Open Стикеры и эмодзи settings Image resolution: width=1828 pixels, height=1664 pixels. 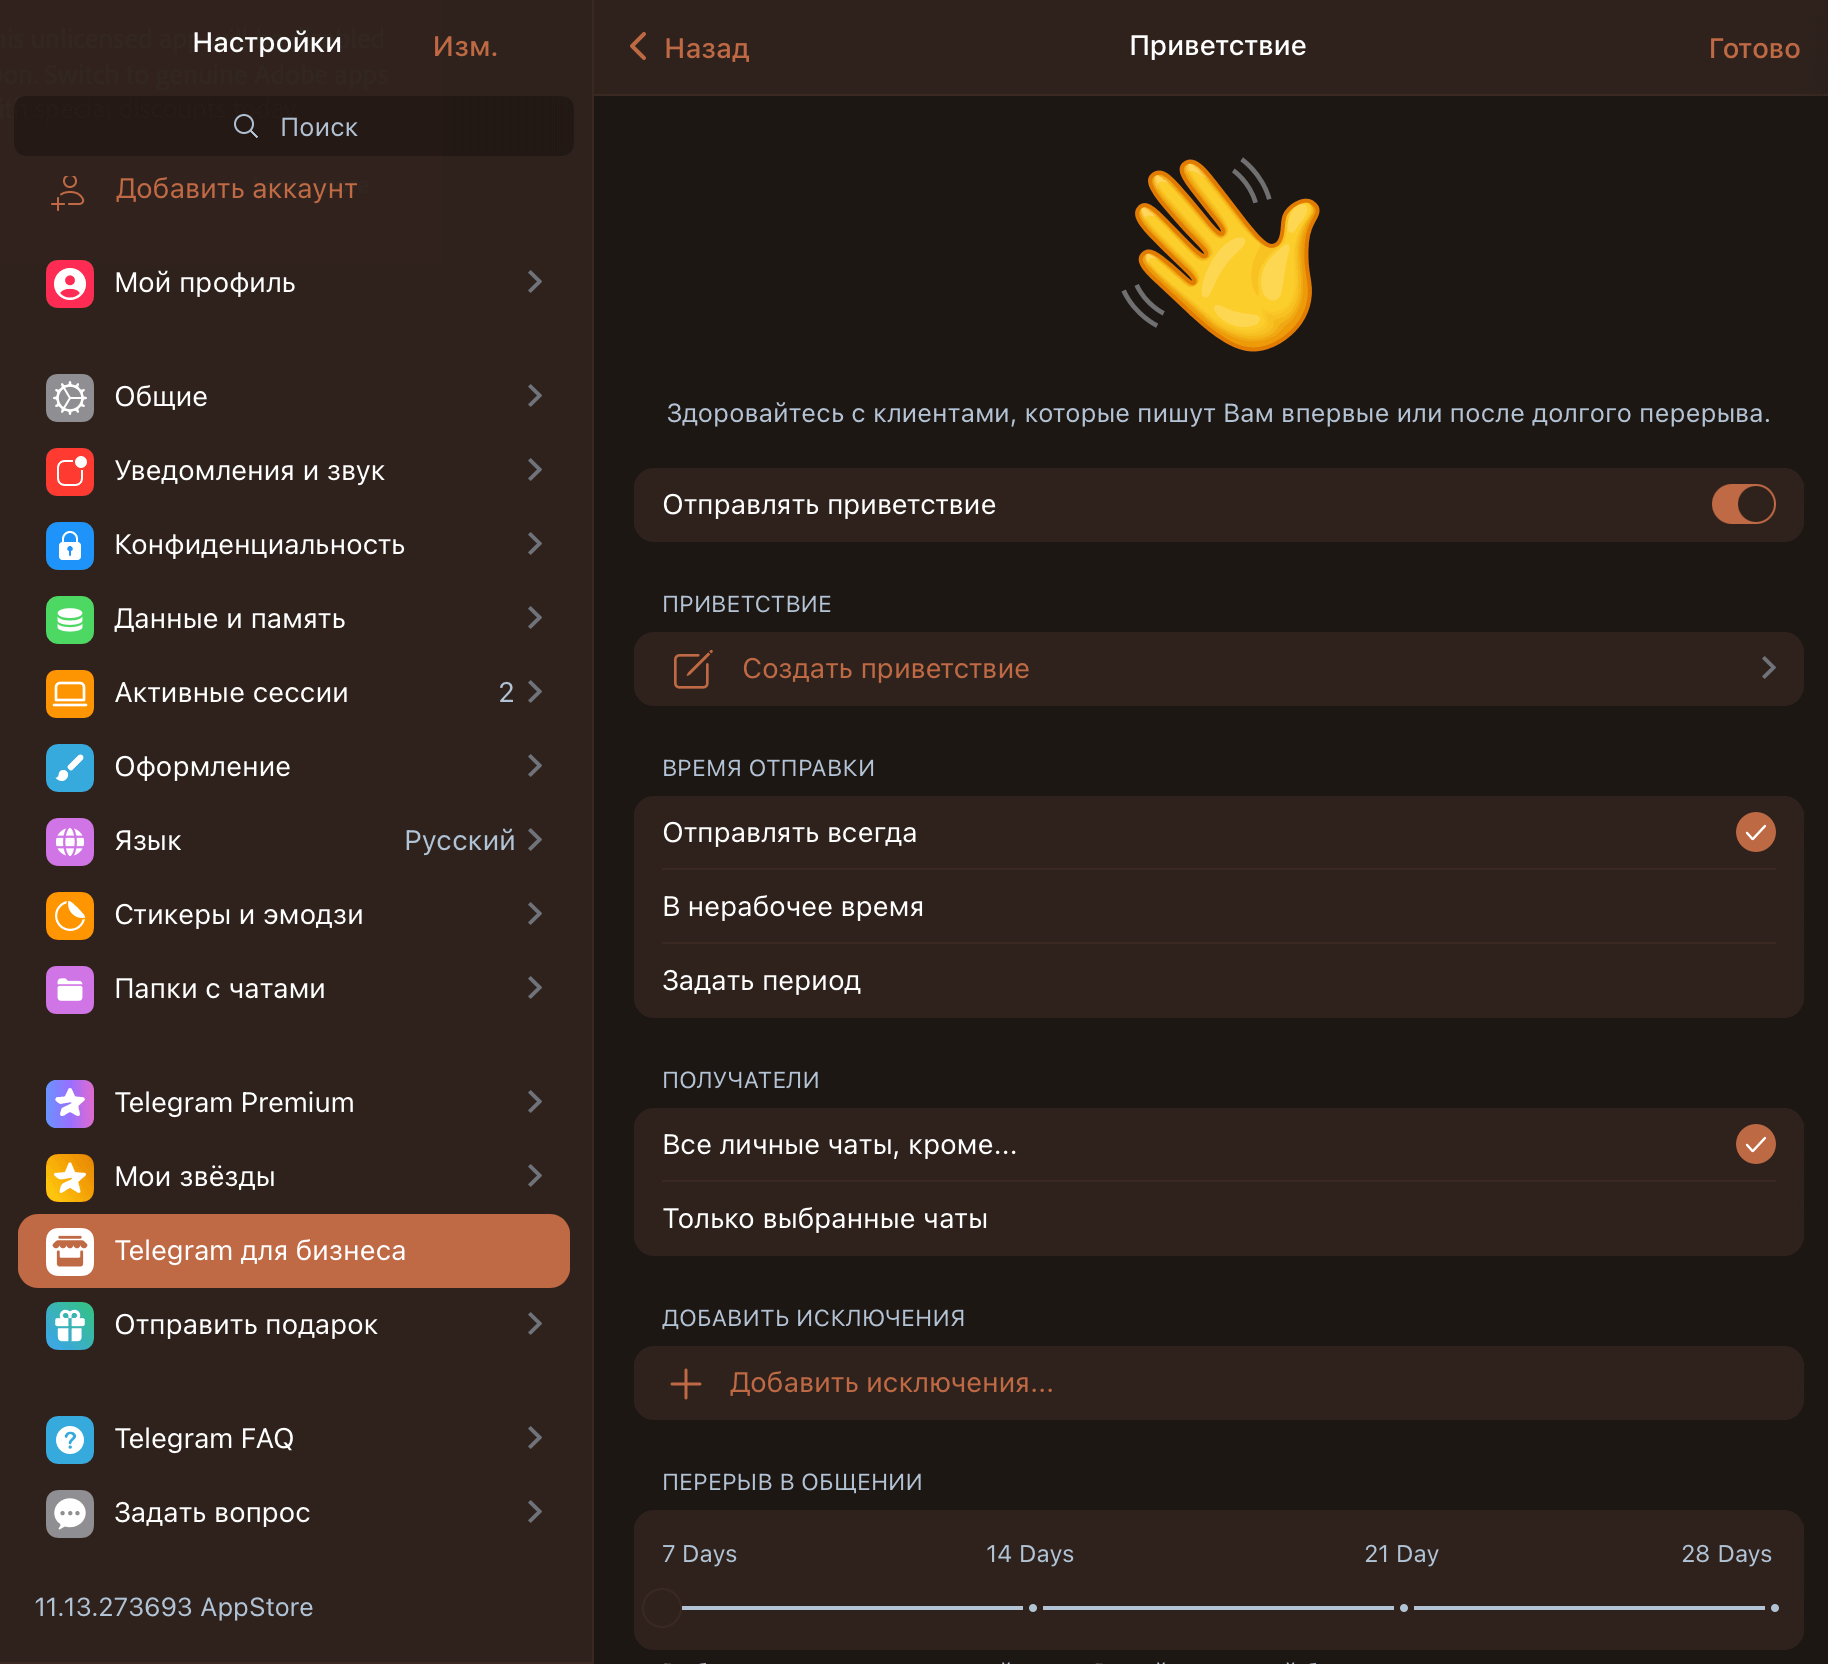294,915
